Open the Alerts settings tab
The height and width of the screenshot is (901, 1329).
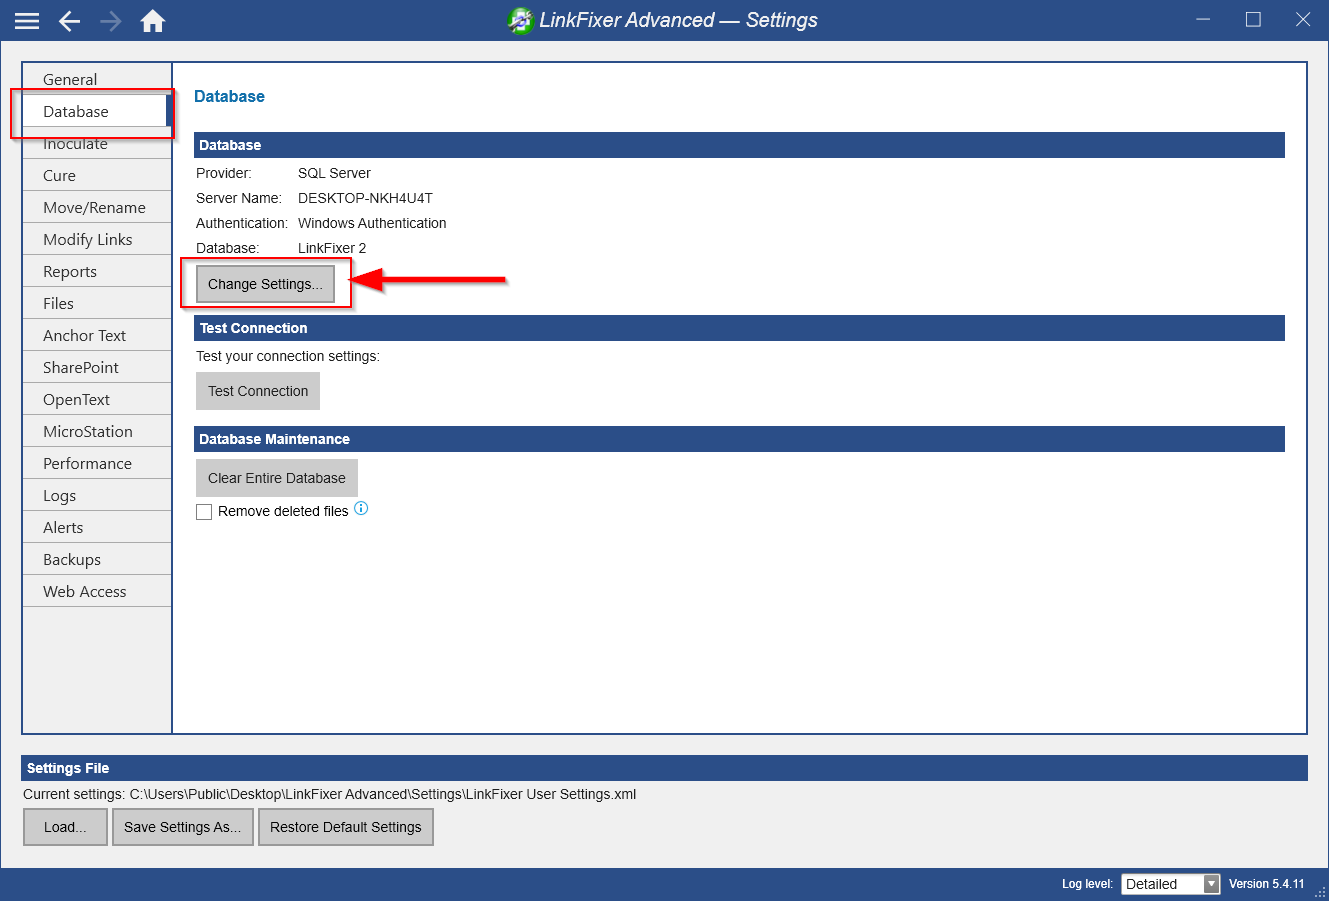[x=97, y=527]
